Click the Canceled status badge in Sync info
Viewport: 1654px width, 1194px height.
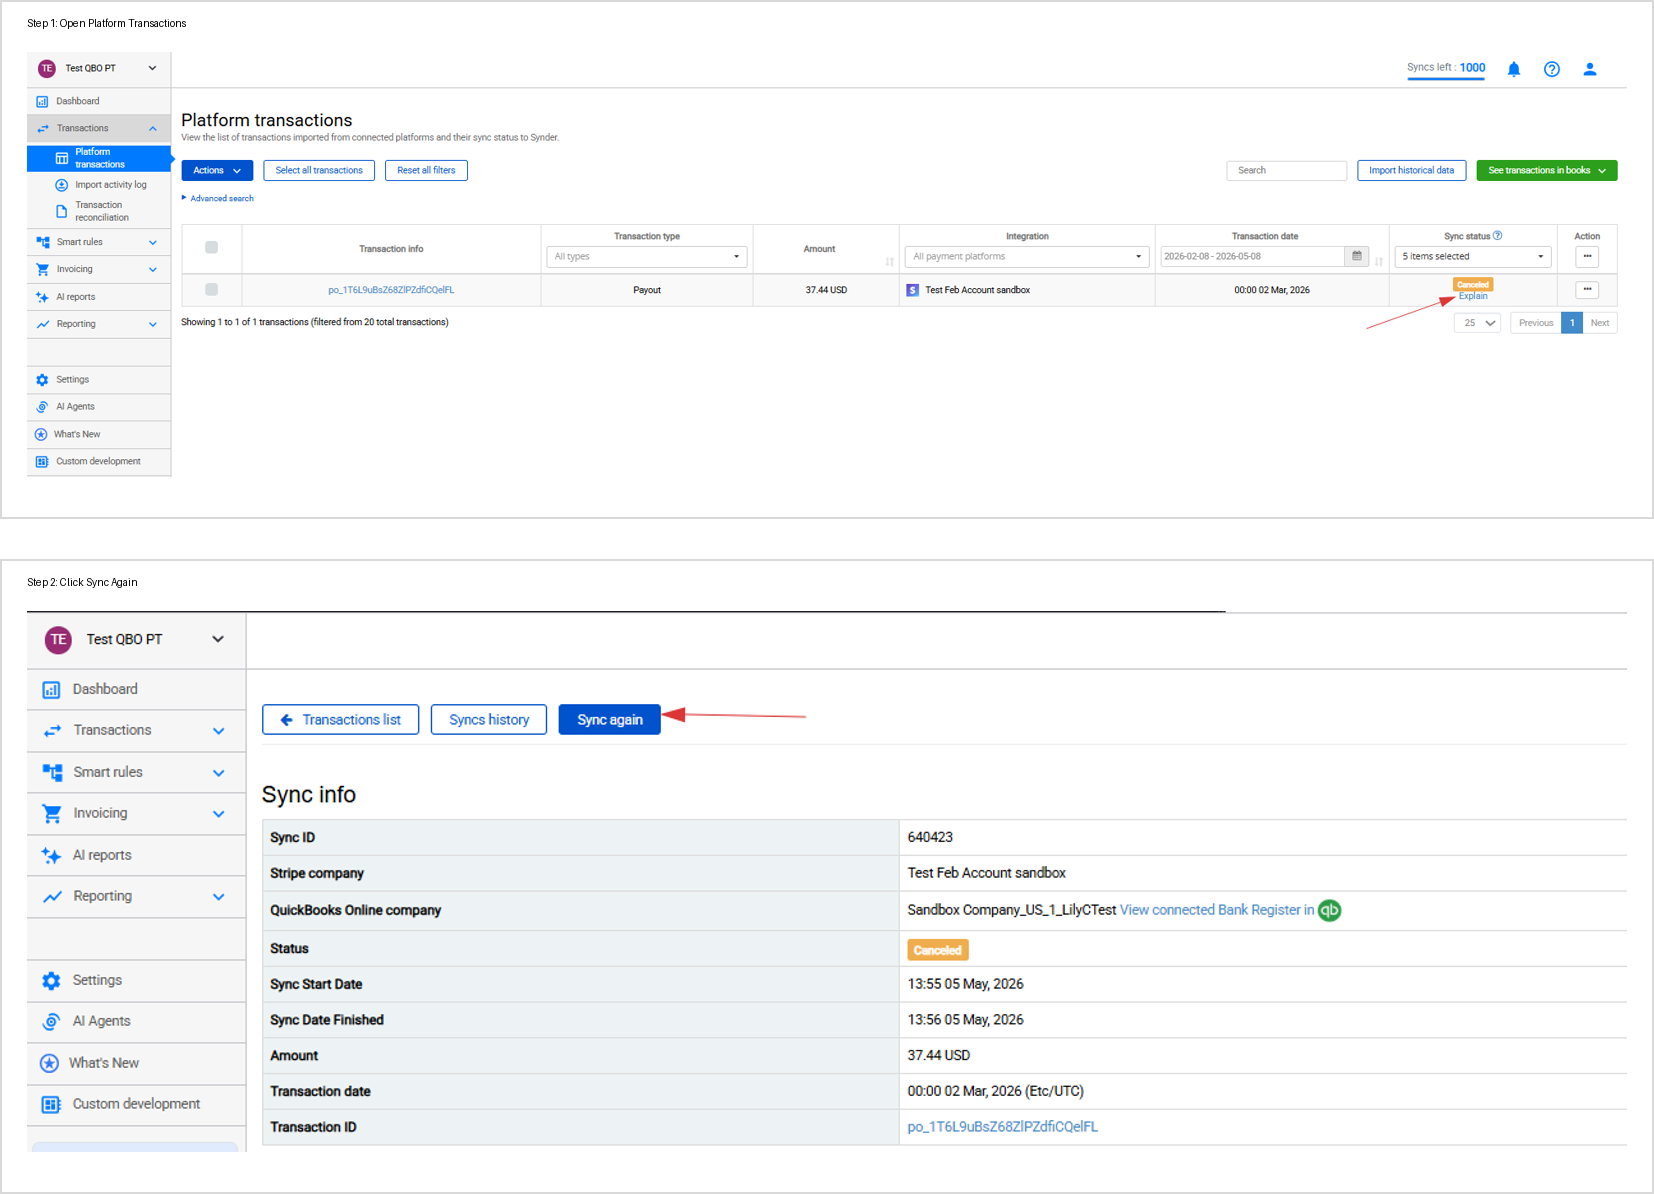pos(938,950)
